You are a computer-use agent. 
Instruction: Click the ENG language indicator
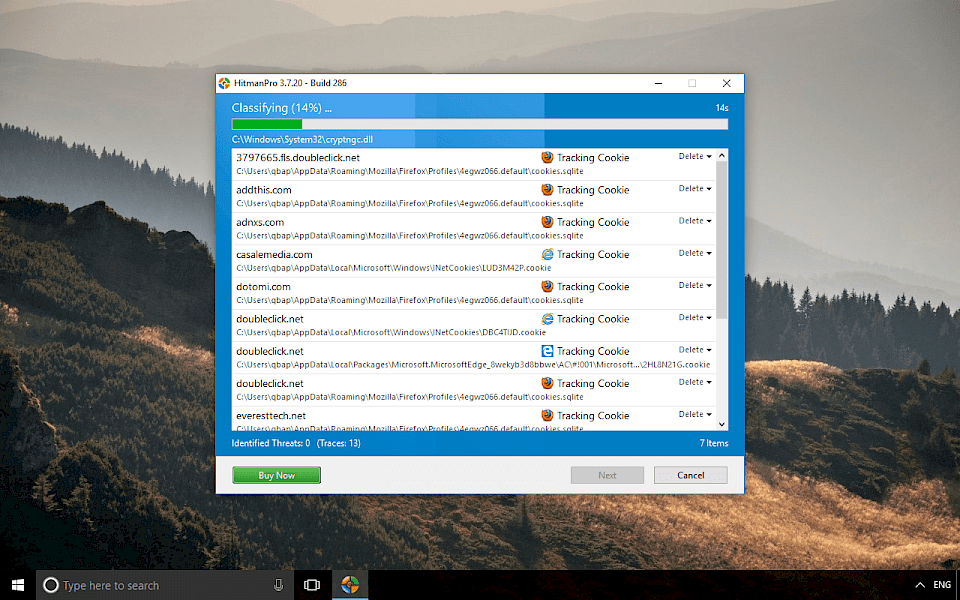click(942, 585)
